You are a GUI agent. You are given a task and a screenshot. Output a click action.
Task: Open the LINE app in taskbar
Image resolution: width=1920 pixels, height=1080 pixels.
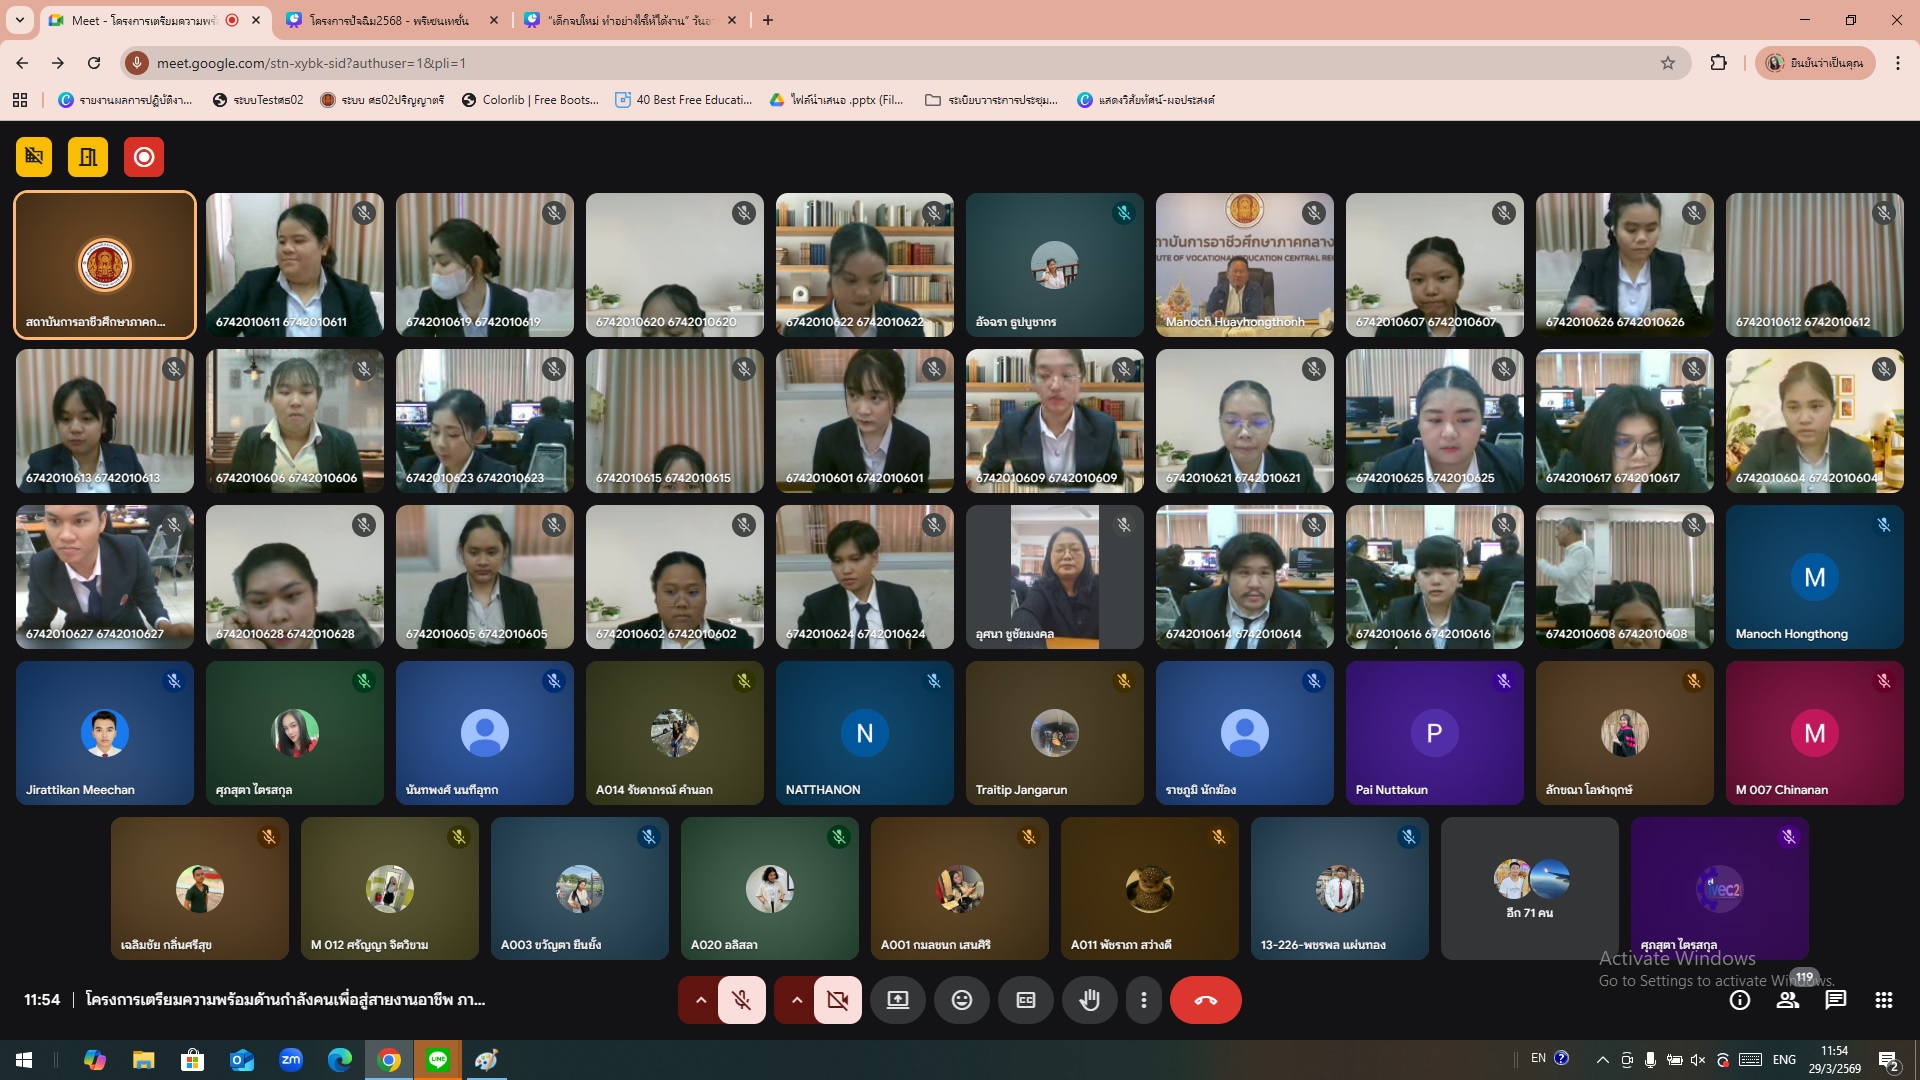437,1060
